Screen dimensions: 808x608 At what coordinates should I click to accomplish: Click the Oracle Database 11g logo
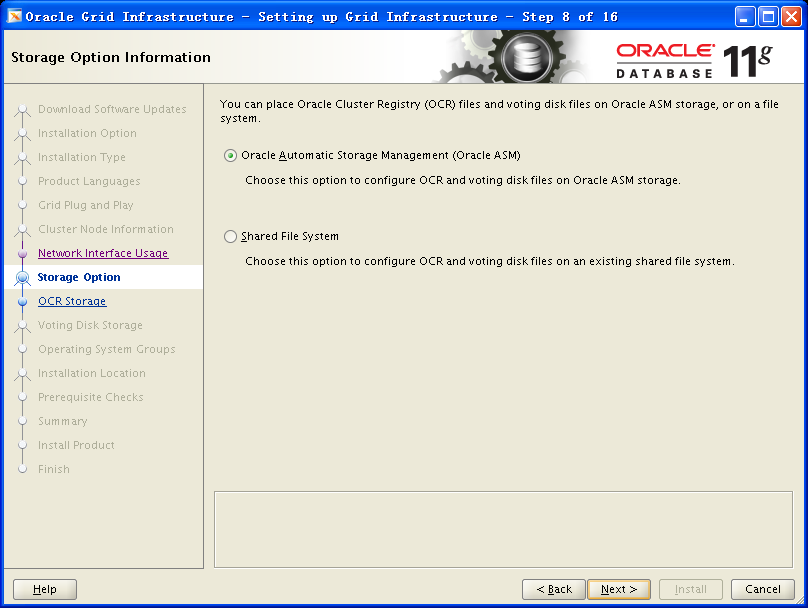click(694, 61)
